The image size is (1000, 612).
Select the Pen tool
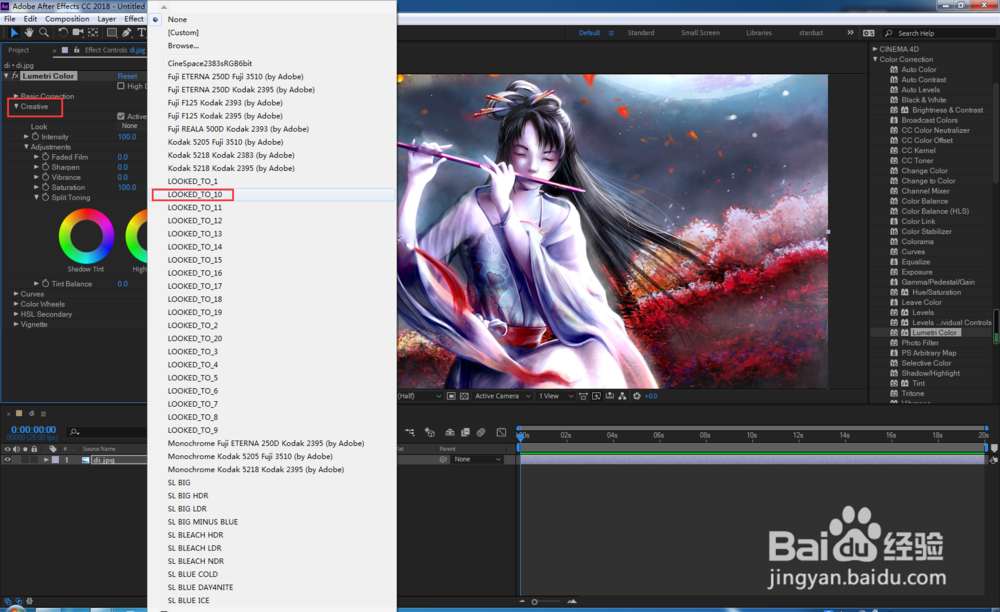(x=127, y=32)
